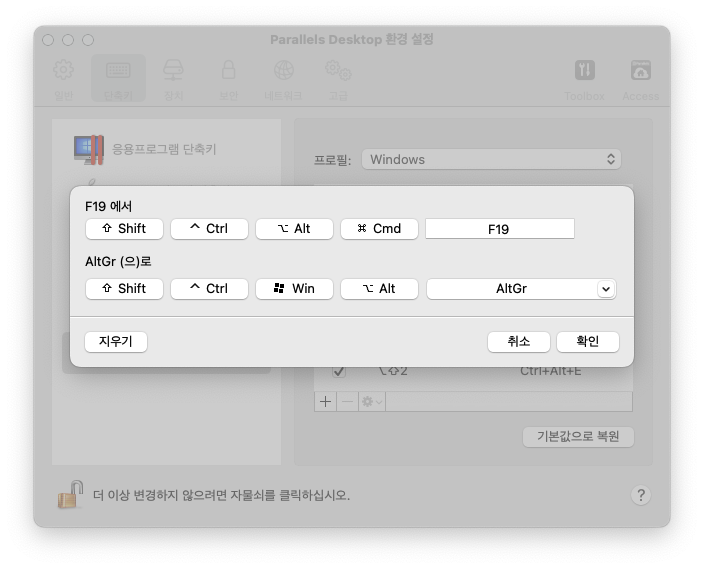This screenshot has width=704, height=569.
Task: Open the 프로필 Windows profile dropdown
Action: pos(491,159)
